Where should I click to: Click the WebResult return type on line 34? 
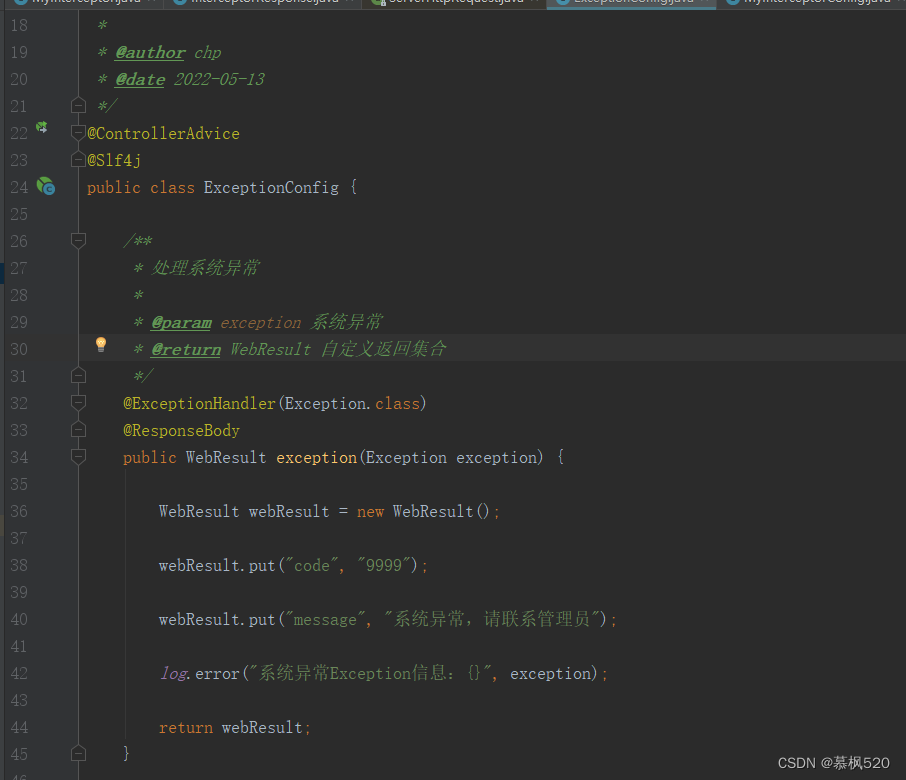(x=226, y=458)
